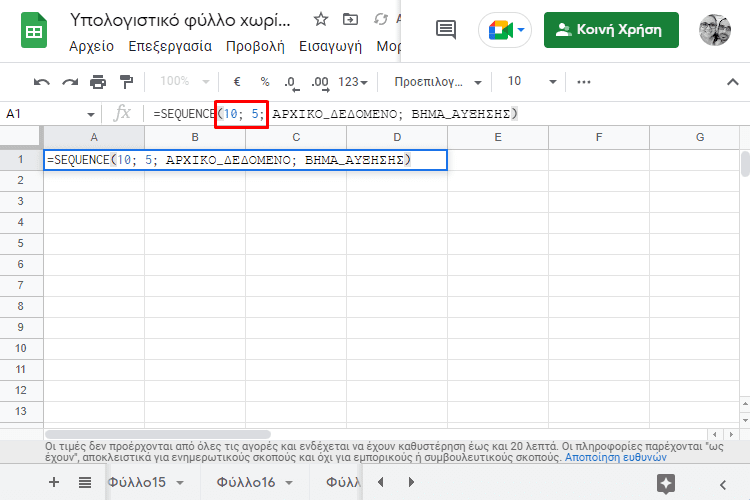Screen dimensions: 750x500
Task: Start a Google Meet call
Action: click(505, 31)
